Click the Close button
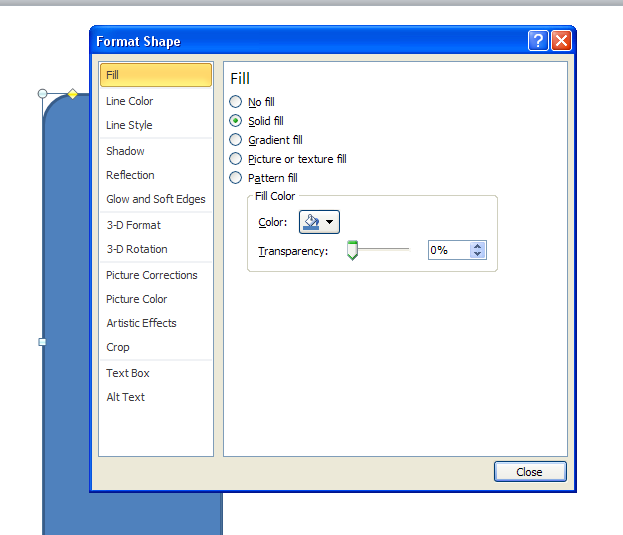Image resolution: width=623 pixels, height=535 pixels. pyautogui.click(x=529, y=472)
